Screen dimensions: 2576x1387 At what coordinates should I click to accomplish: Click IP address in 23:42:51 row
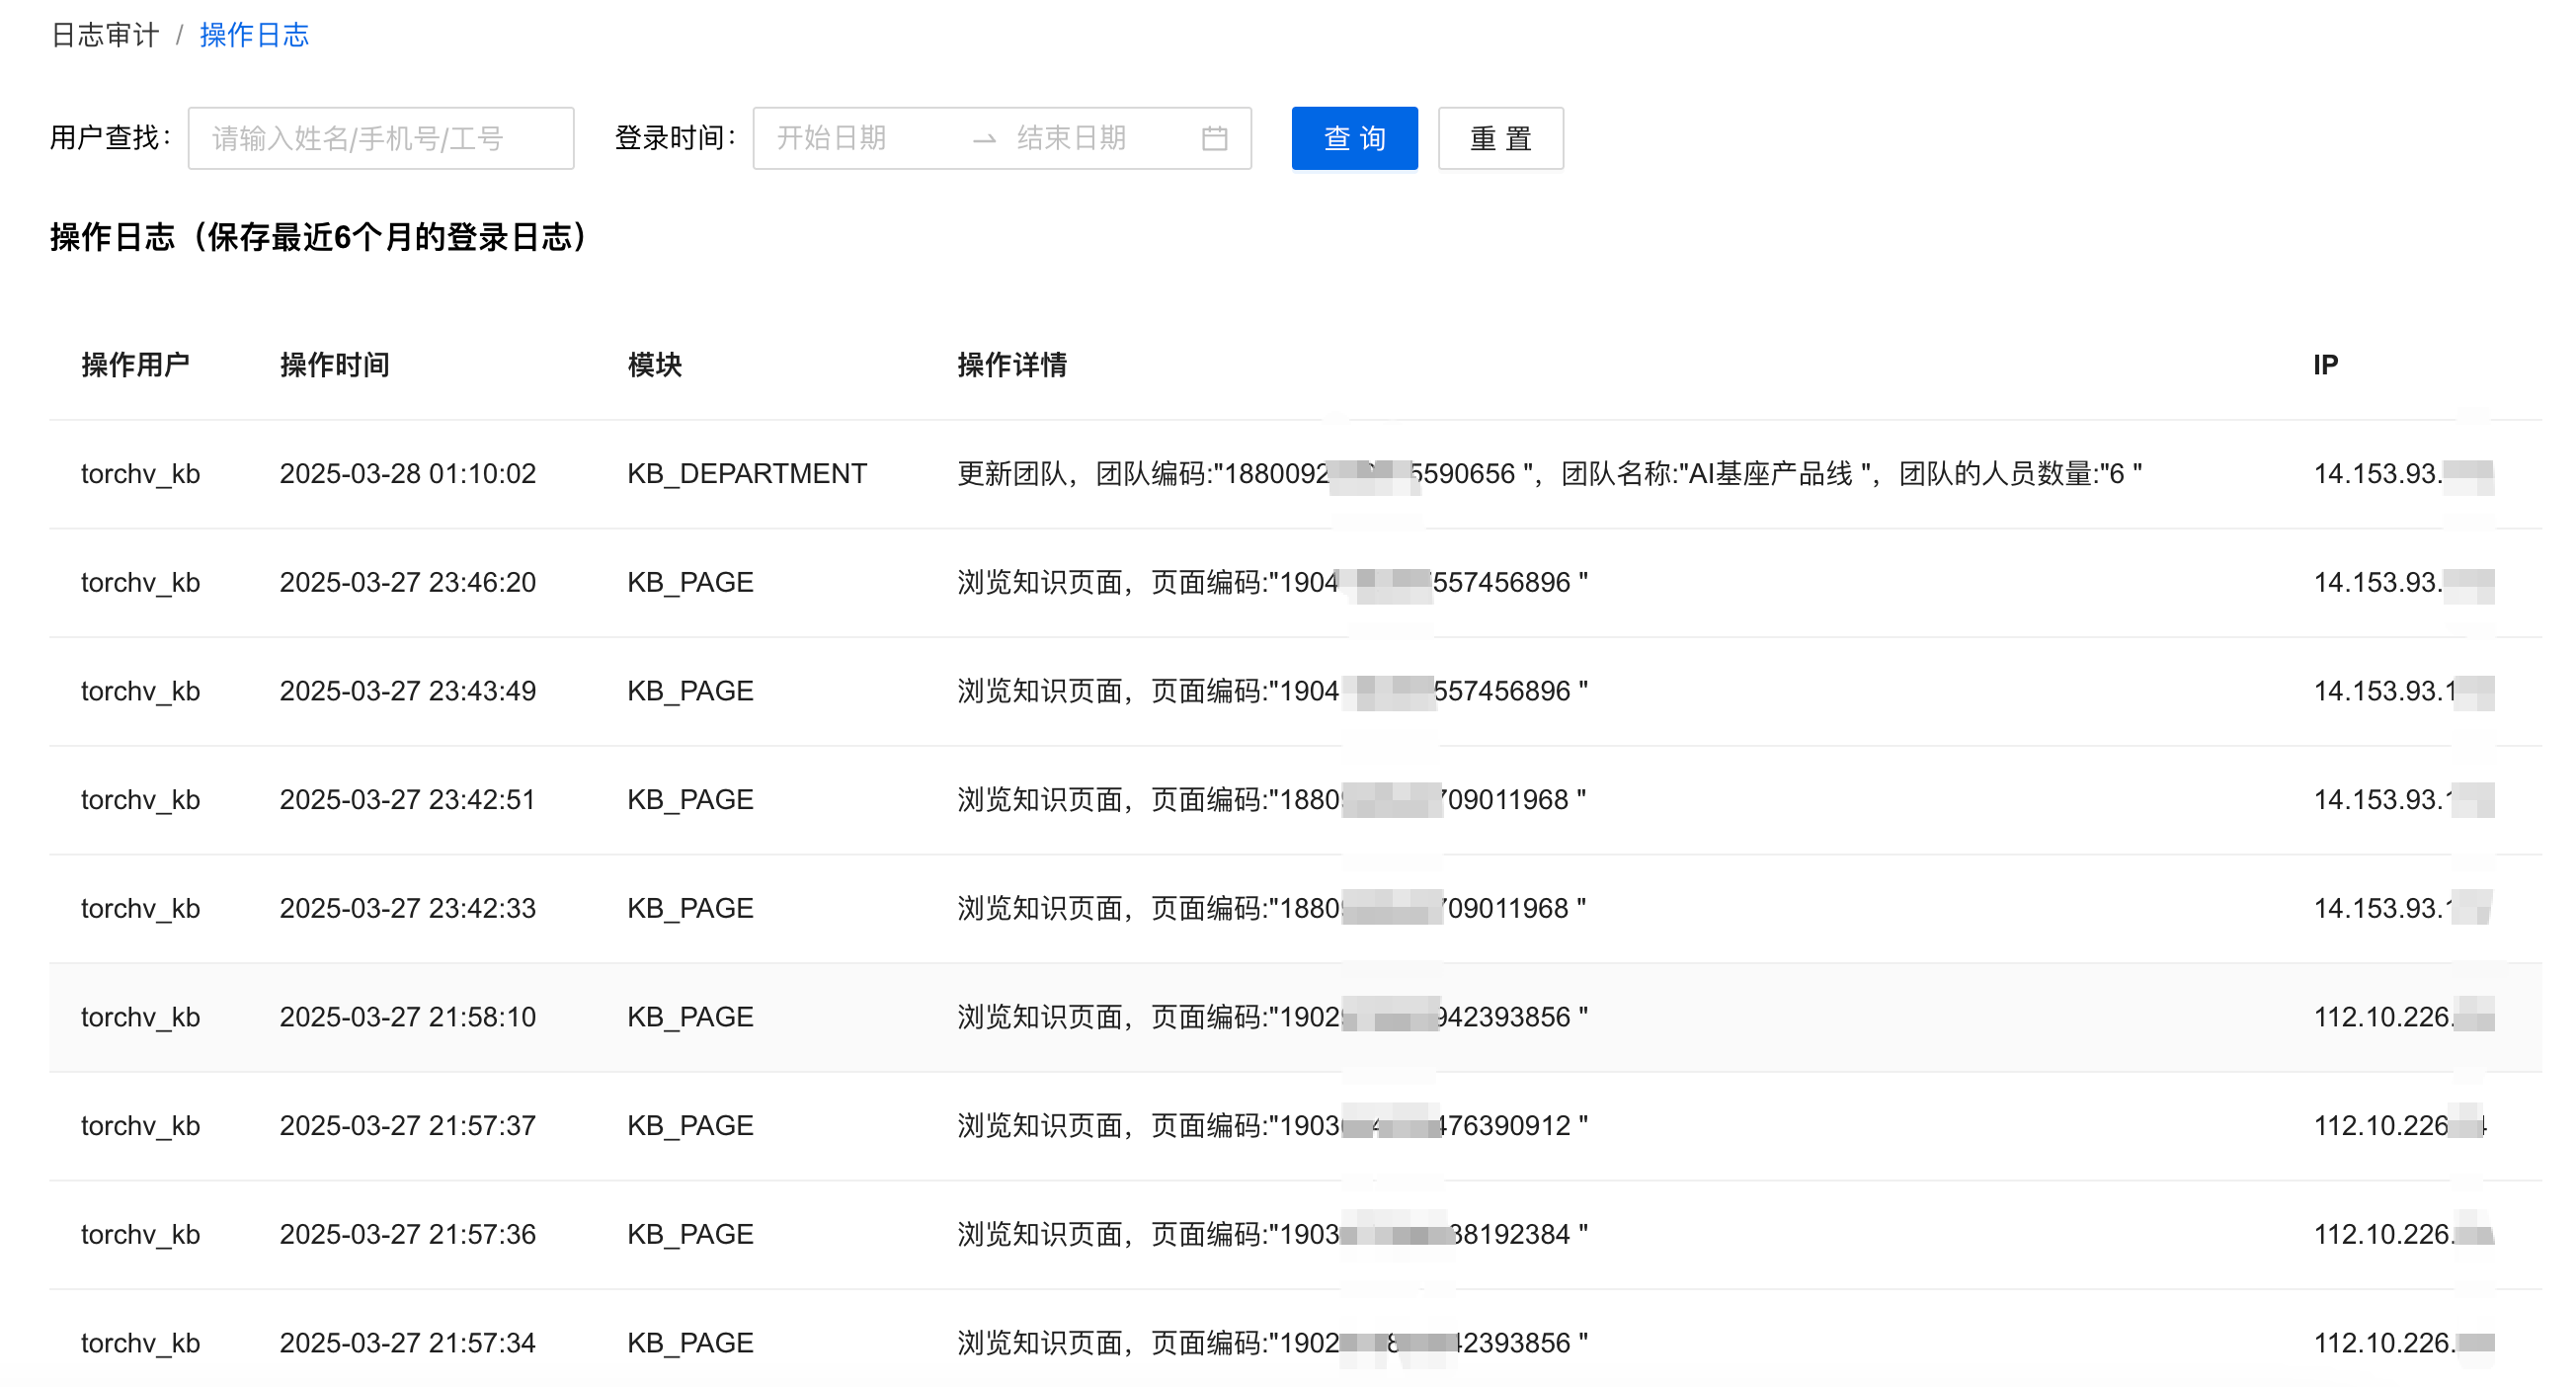(x=2403, y=800)
